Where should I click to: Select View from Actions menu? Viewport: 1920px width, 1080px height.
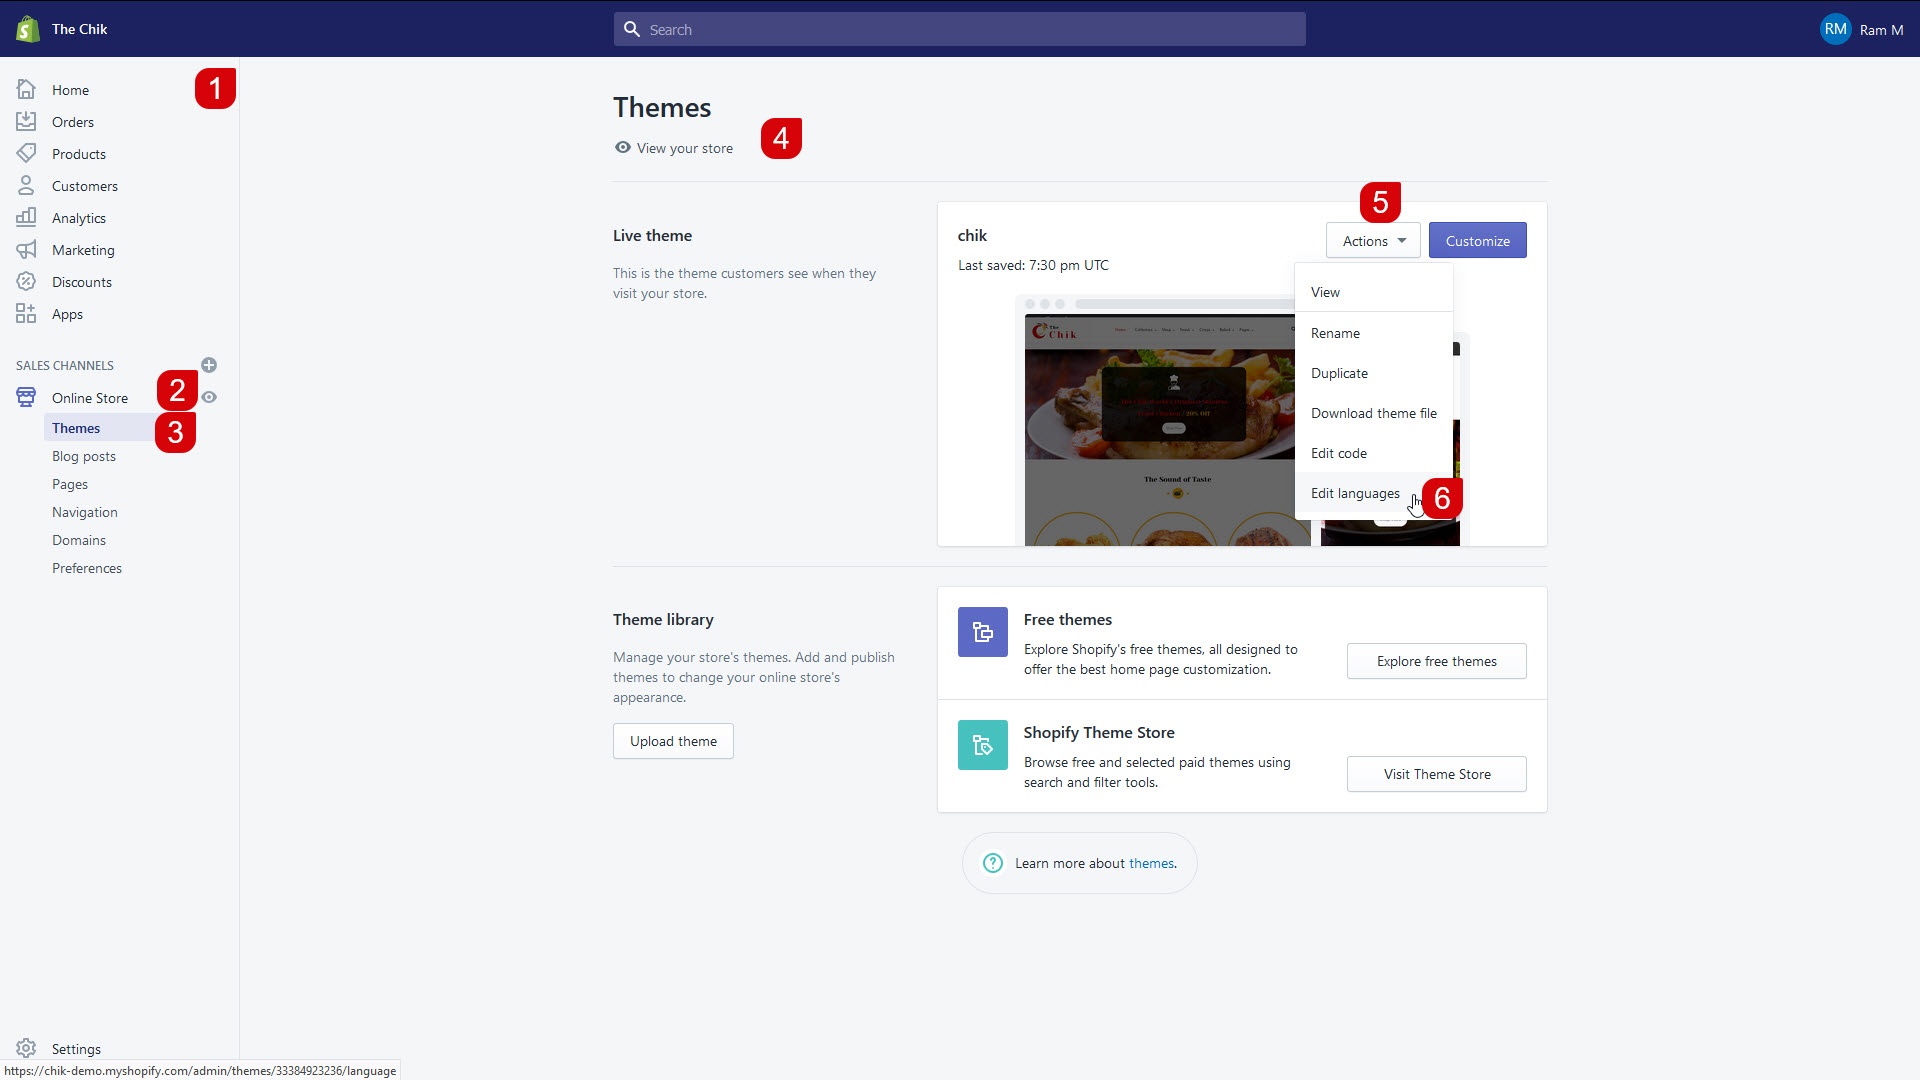coord(1373,292)
